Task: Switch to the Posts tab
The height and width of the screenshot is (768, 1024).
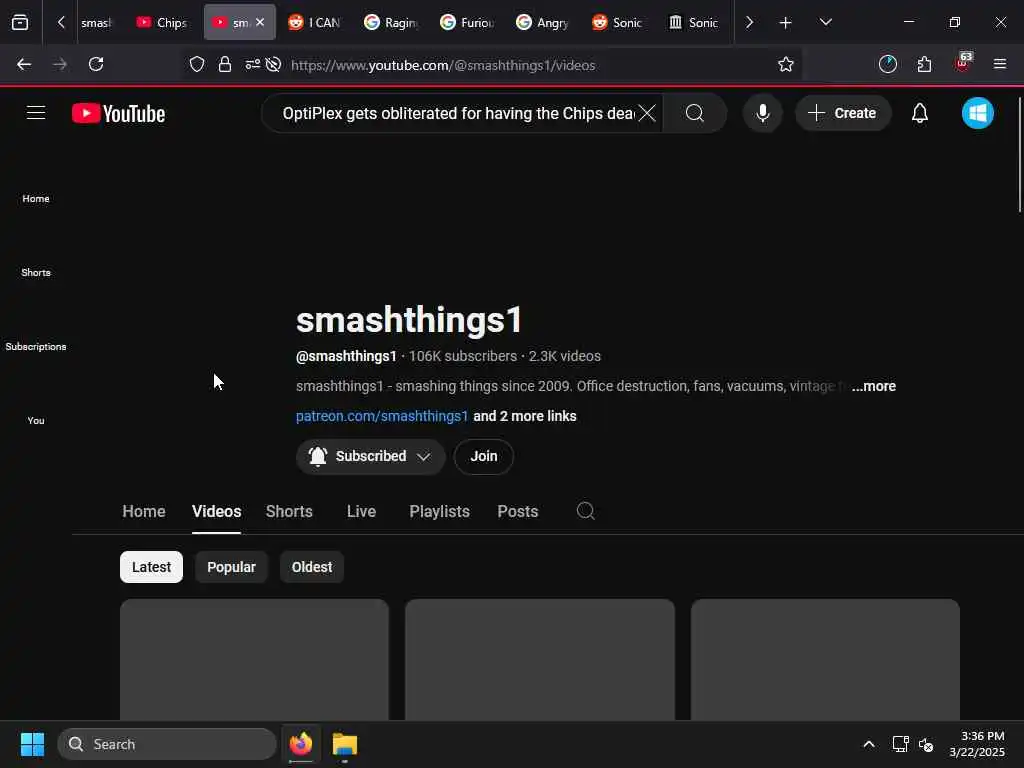Action: coord(518,511)
